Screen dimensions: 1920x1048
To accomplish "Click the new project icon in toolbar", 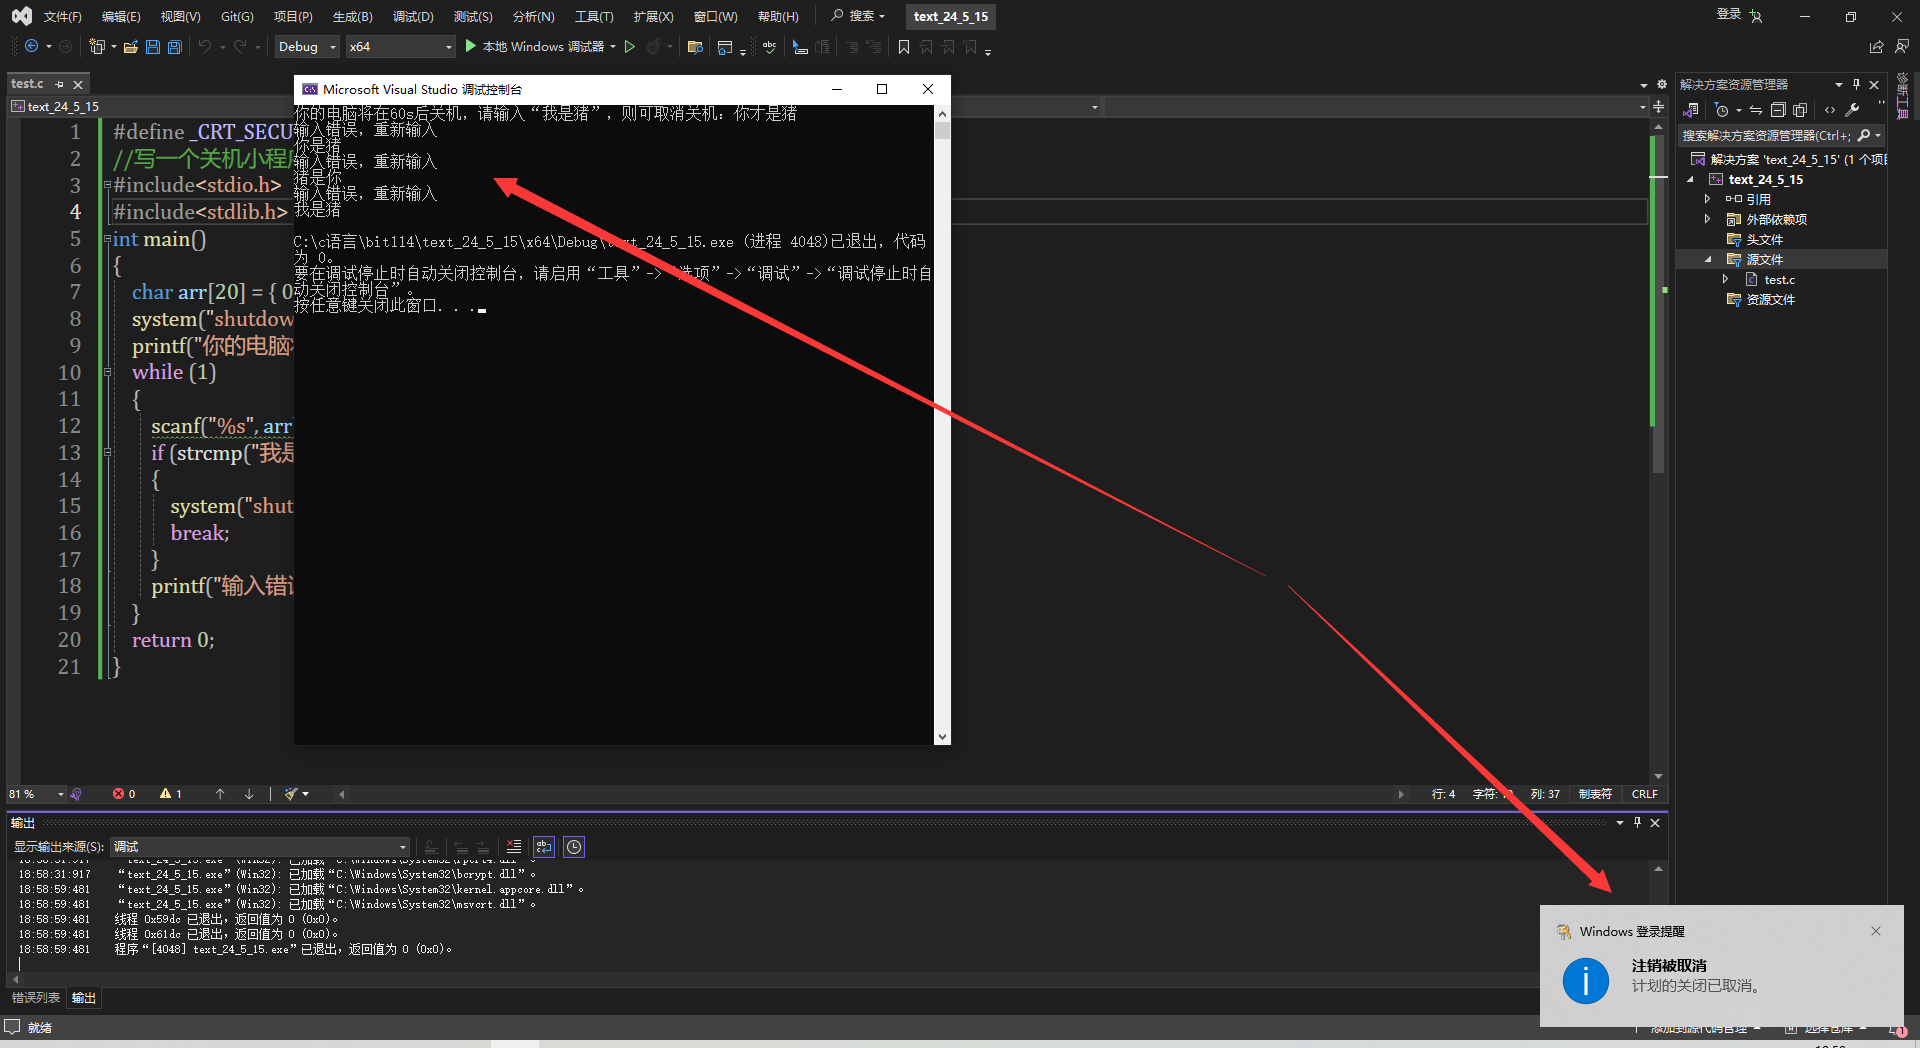I will 97,46.
